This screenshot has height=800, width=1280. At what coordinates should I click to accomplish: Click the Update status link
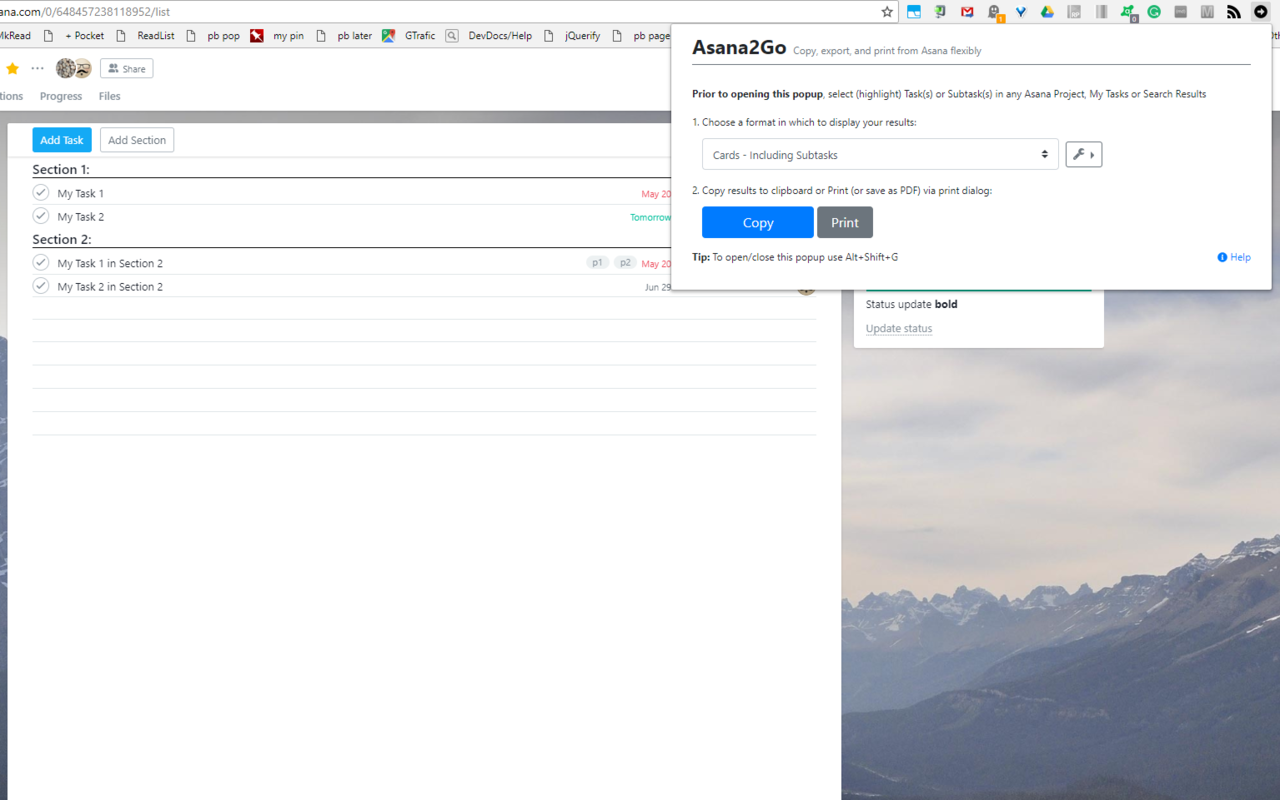(898, 328)
